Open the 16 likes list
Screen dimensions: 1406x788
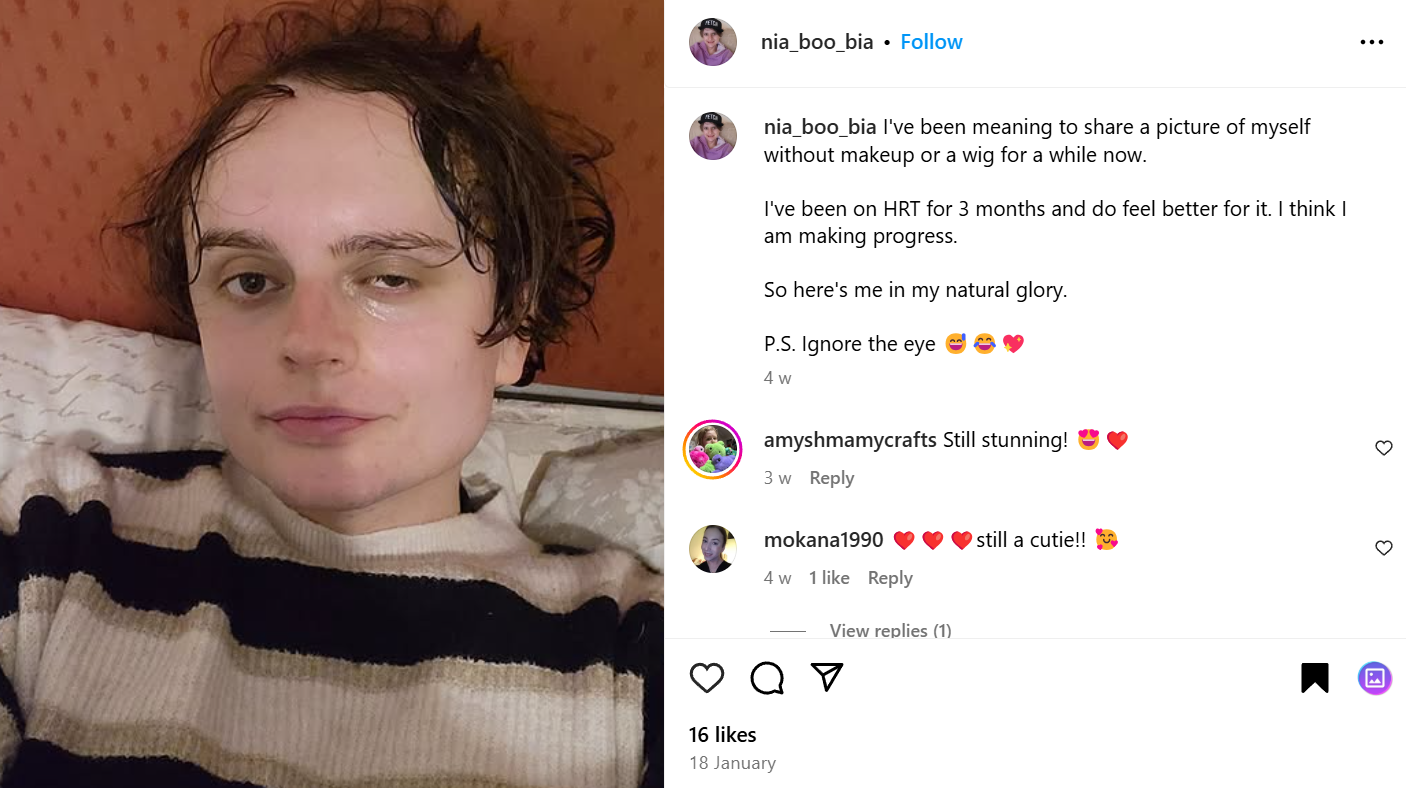[722, 735]
